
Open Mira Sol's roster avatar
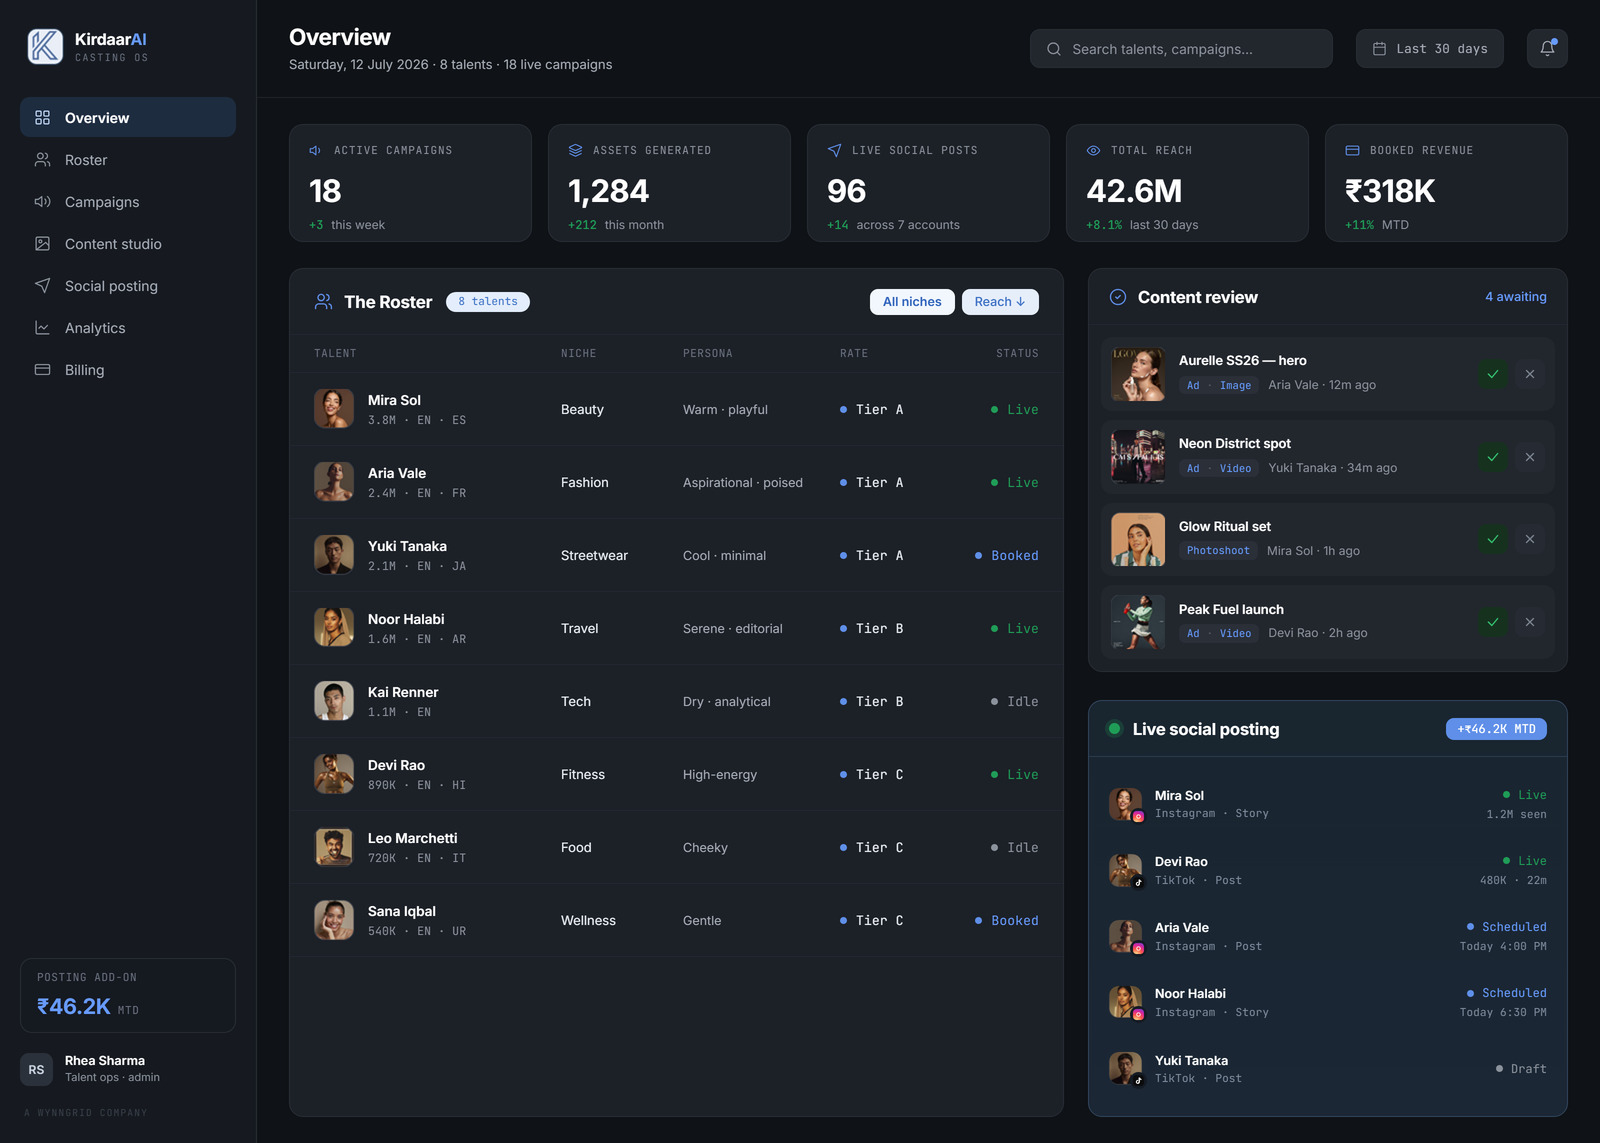click(x=334, y=409)
